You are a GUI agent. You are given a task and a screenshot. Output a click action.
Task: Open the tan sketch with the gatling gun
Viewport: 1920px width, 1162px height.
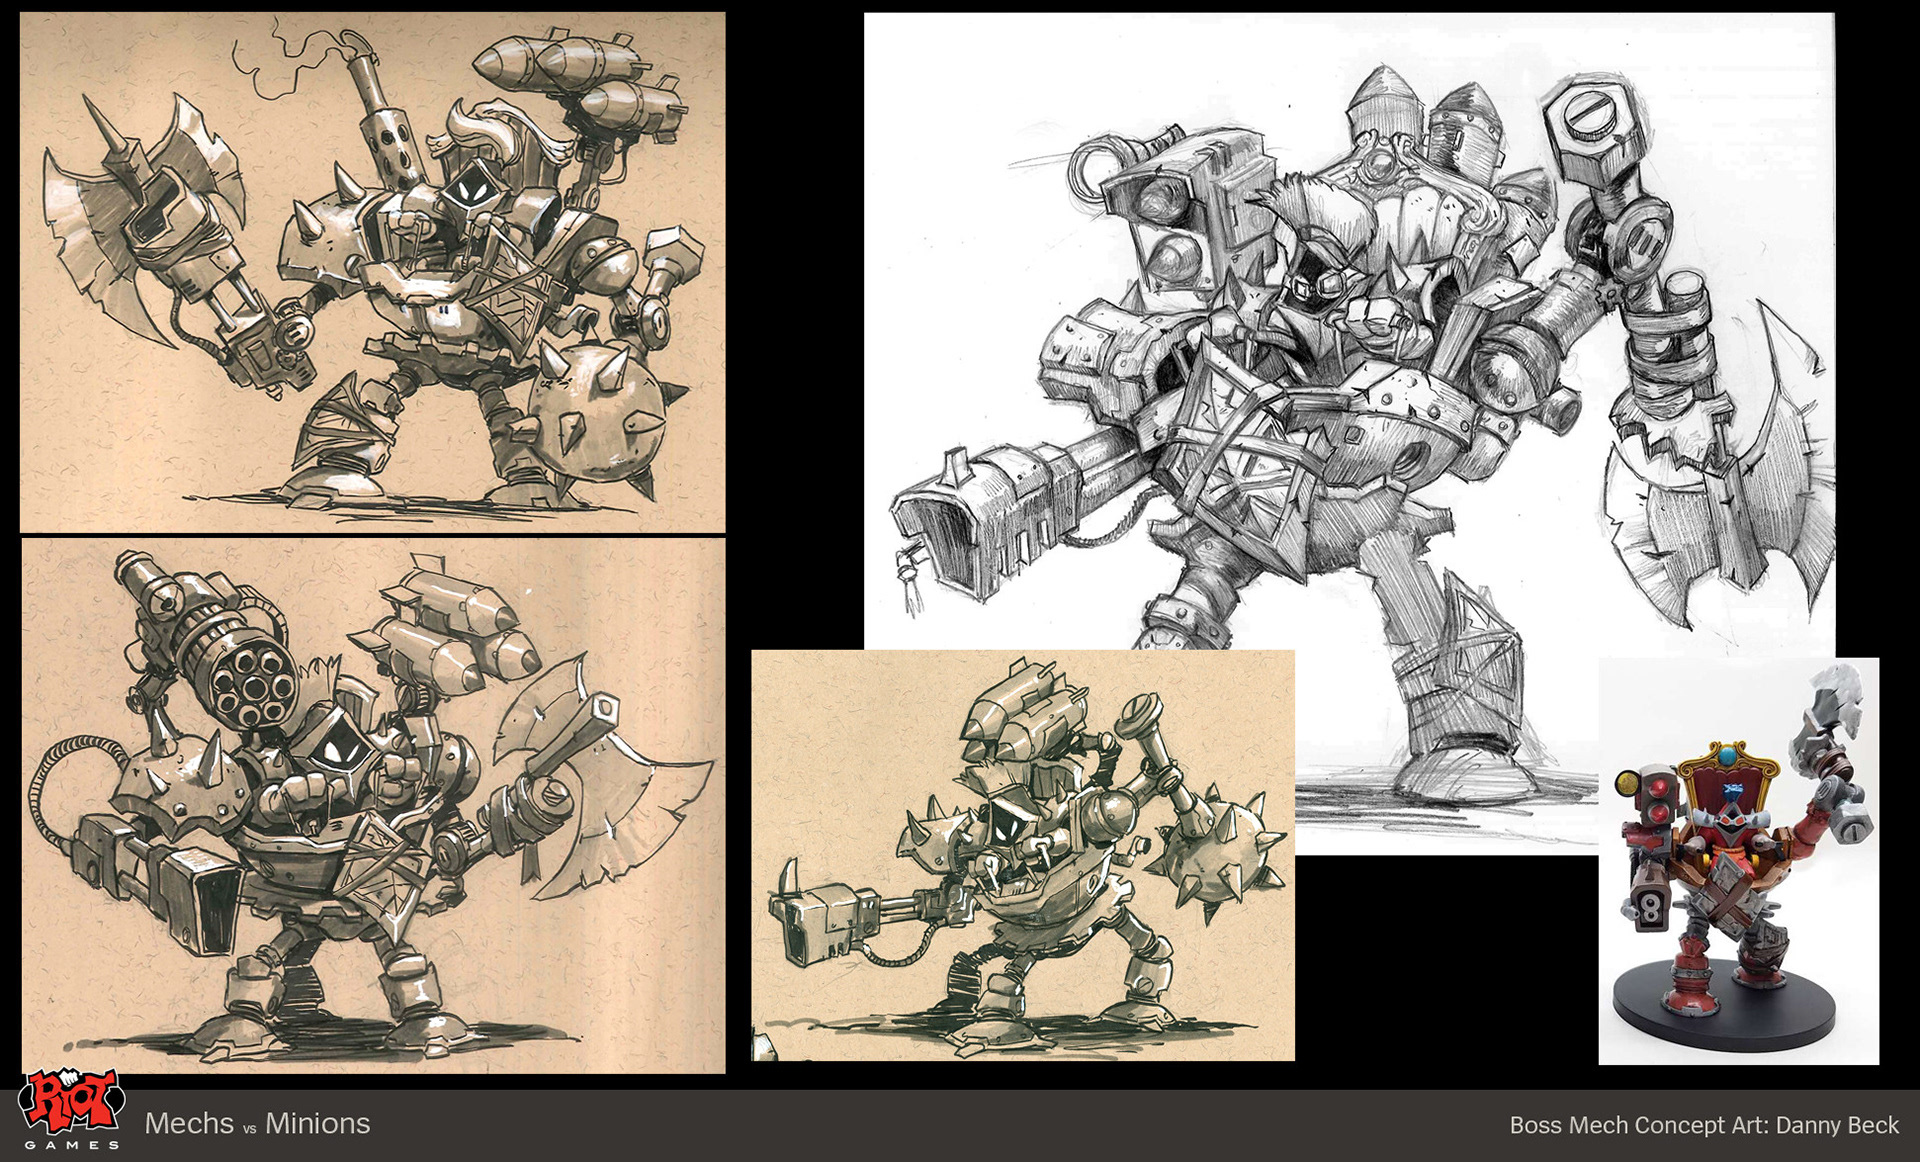click(x=373, y=806)
